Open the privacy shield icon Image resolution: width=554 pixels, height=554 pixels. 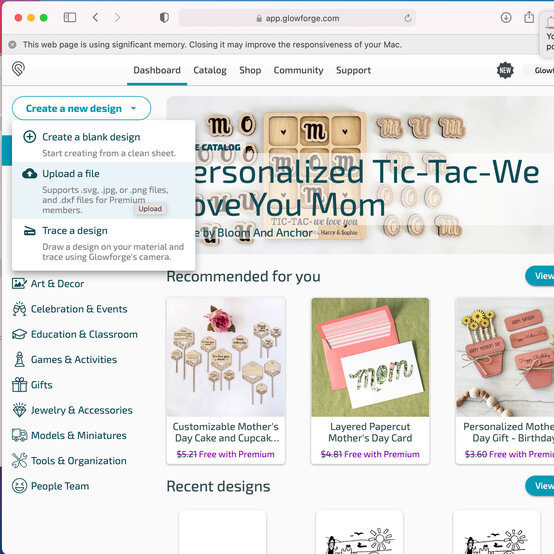(164, 17)
